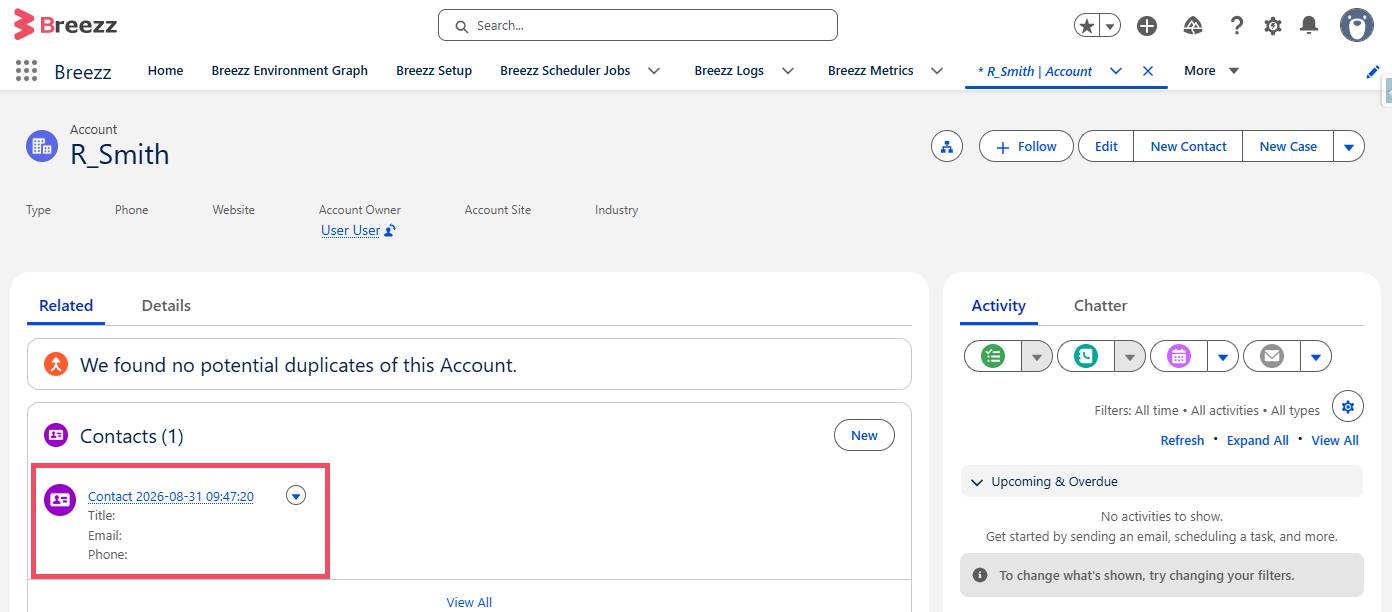Viewport: 1392px width, 612px height.
Task: Select the Breezz Scheduler Jobs tab
Action: coord(565,71)
